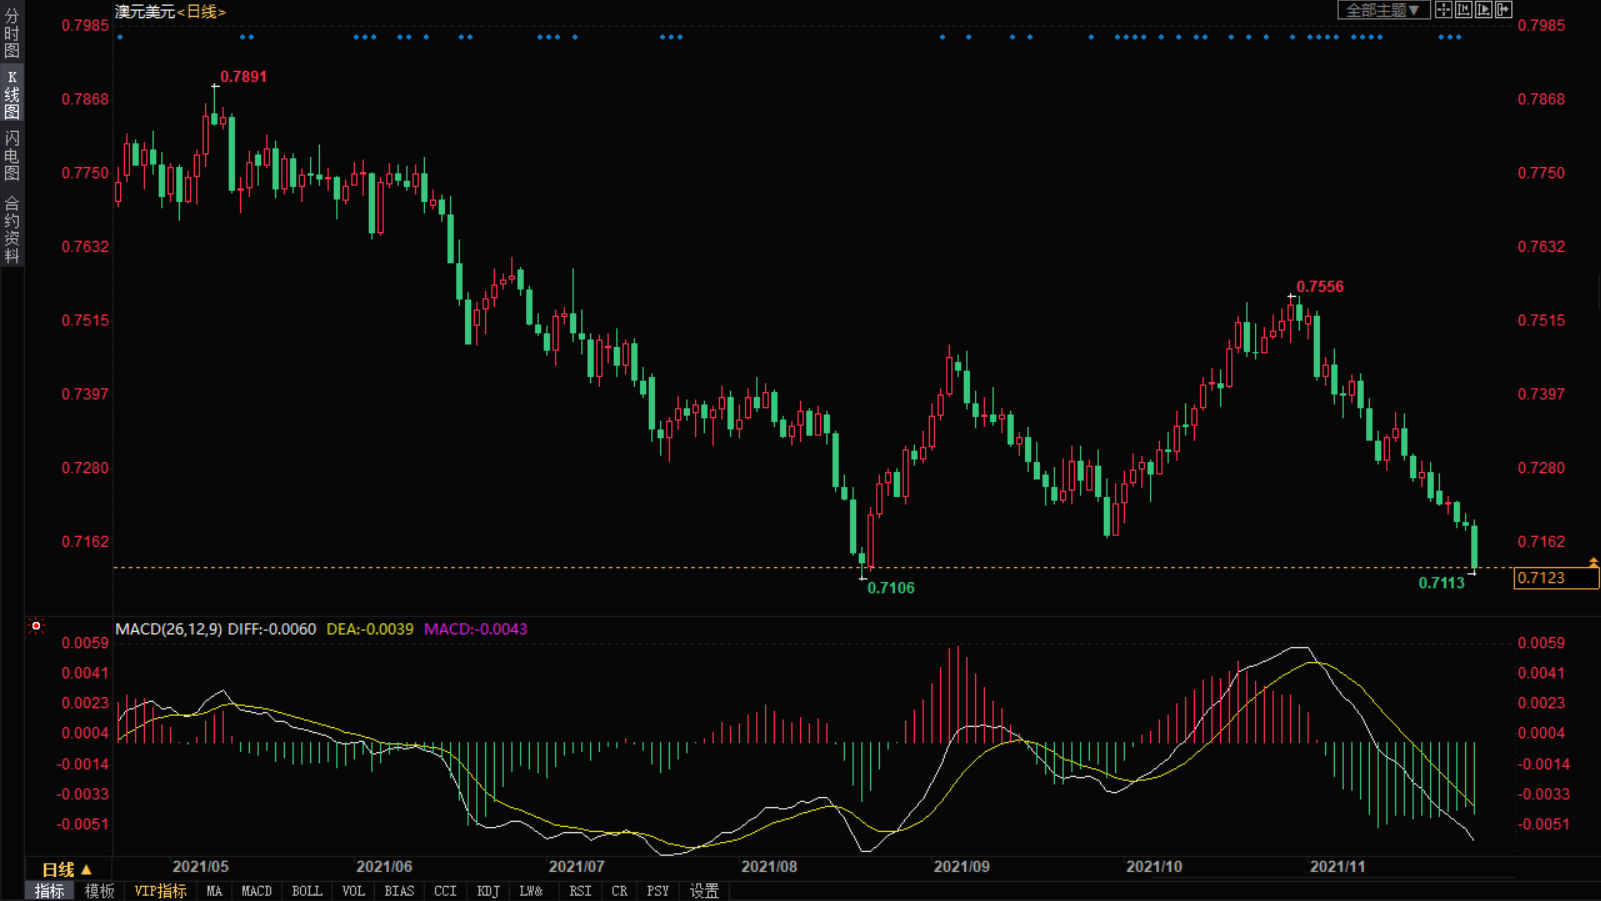
Task: Select the BOLL indicator
Action: (306, 891)
